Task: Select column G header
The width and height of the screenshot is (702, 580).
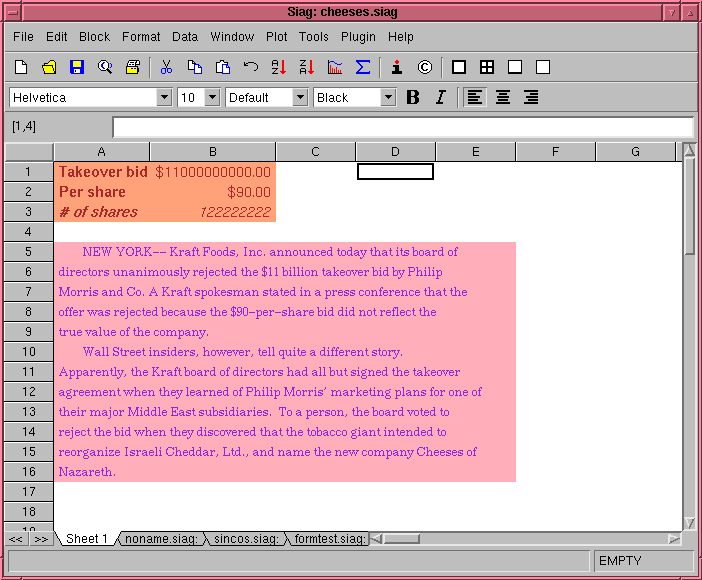Action: [635, 152]
